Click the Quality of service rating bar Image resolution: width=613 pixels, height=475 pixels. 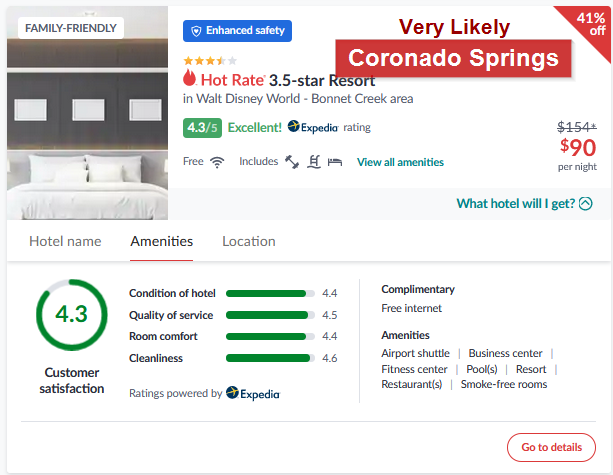(270, 315)
